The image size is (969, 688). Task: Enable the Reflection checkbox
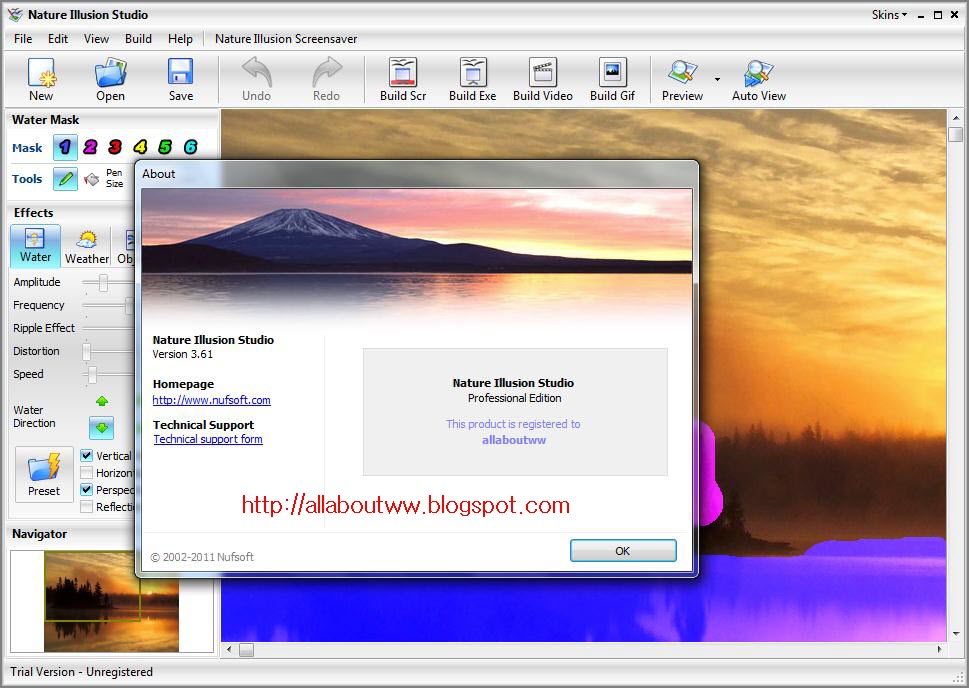coord(87,507)
